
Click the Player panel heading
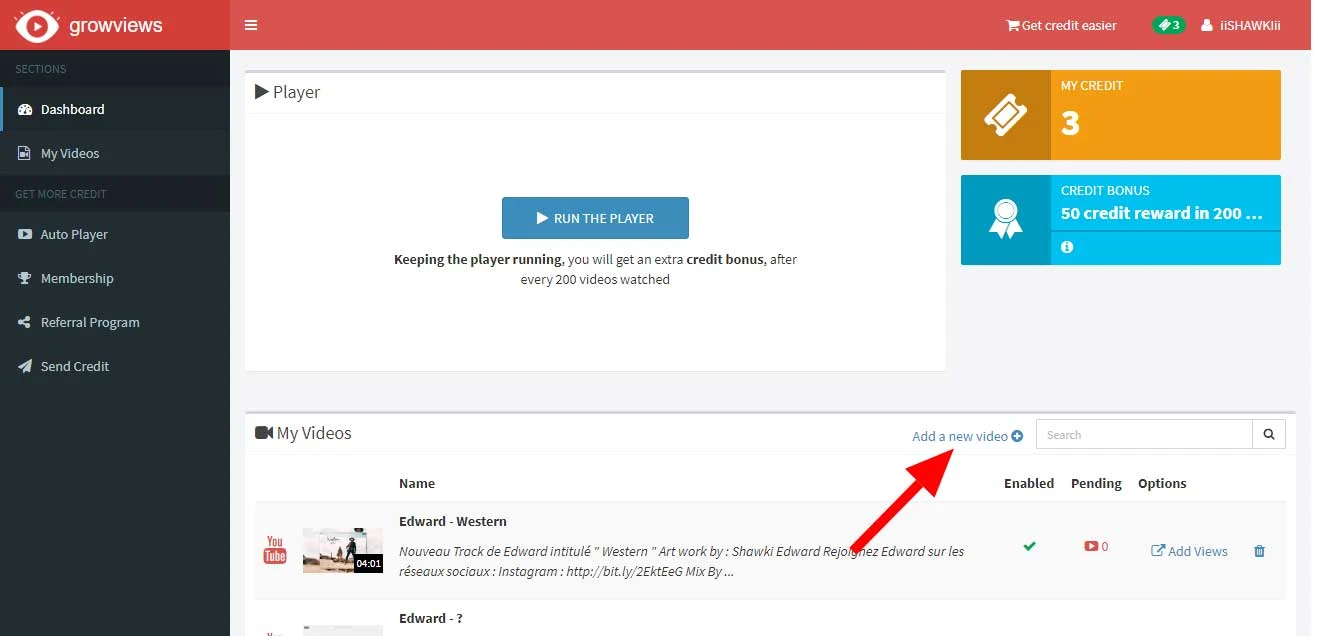click(288, 92)
